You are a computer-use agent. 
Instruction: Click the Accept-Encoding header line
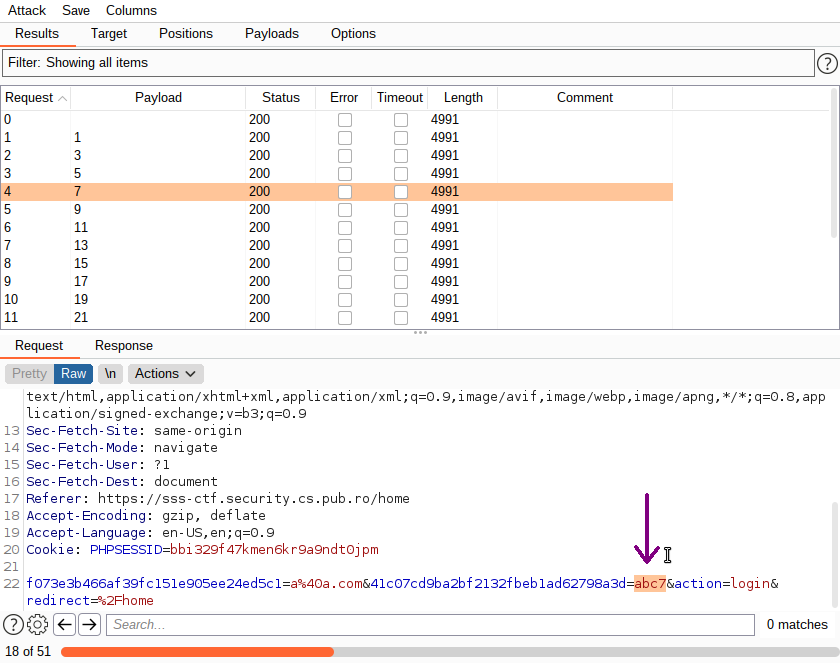pos(146,516)
